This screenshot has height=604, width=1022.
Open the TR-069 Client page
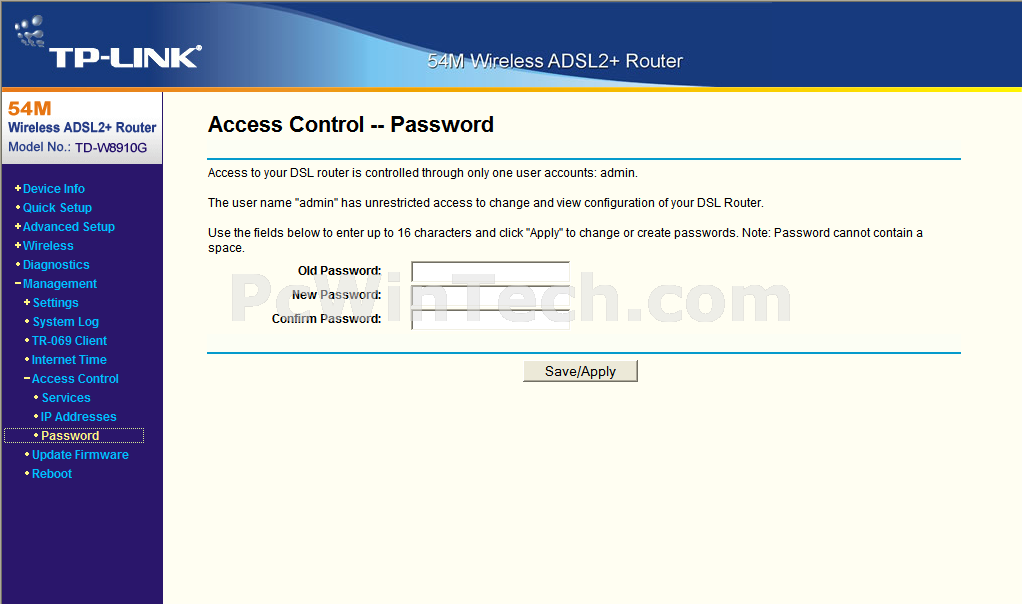69,341
